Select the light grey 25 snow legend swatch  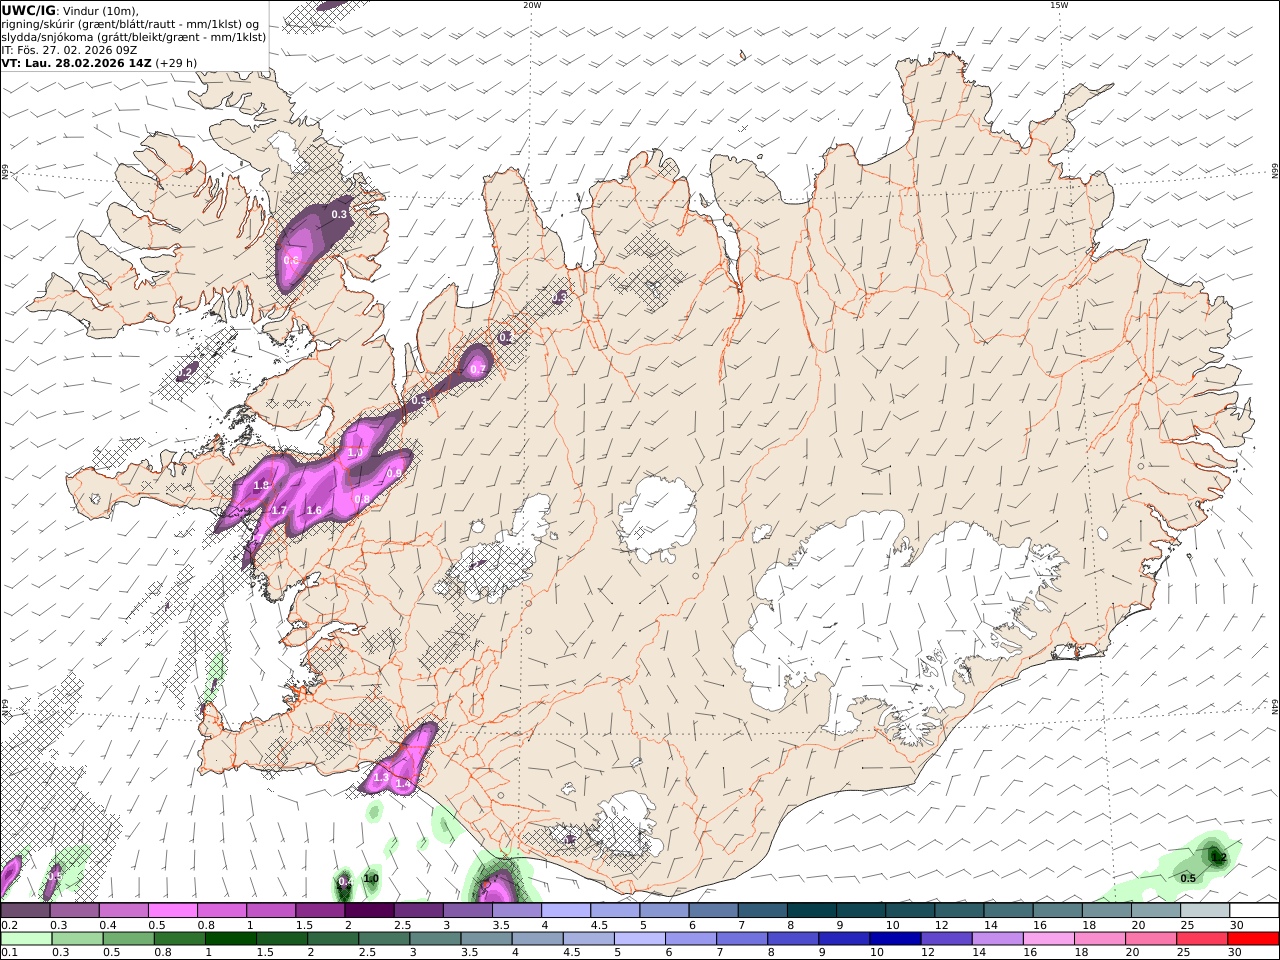point(1205,911)
